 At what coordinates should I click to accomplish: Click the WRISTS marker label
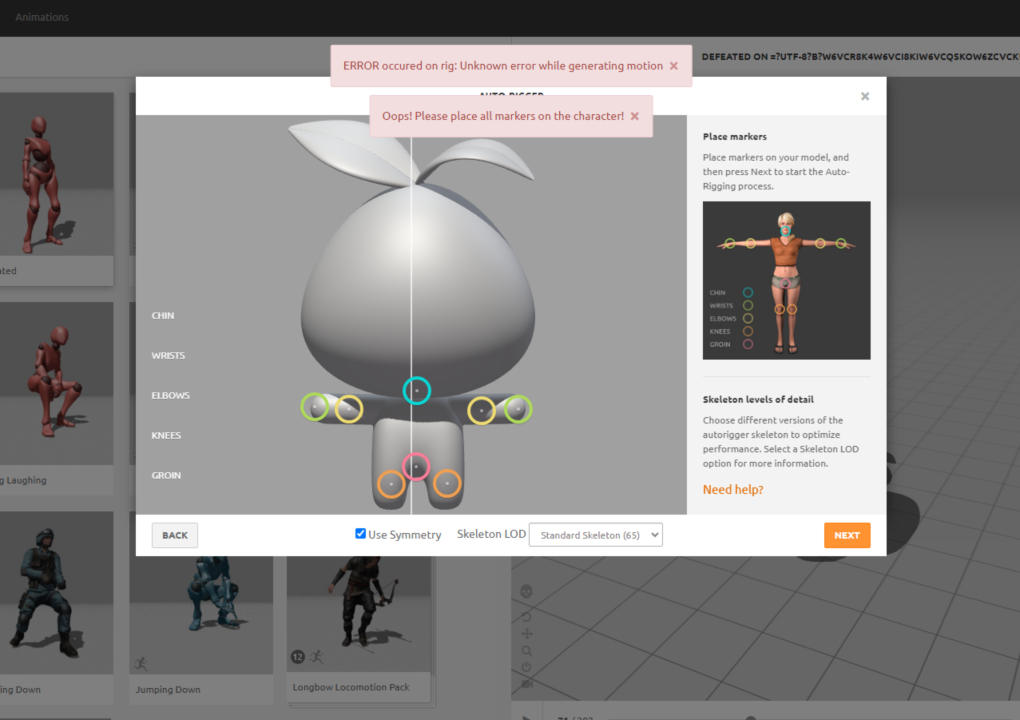click(x=168, y=355)
